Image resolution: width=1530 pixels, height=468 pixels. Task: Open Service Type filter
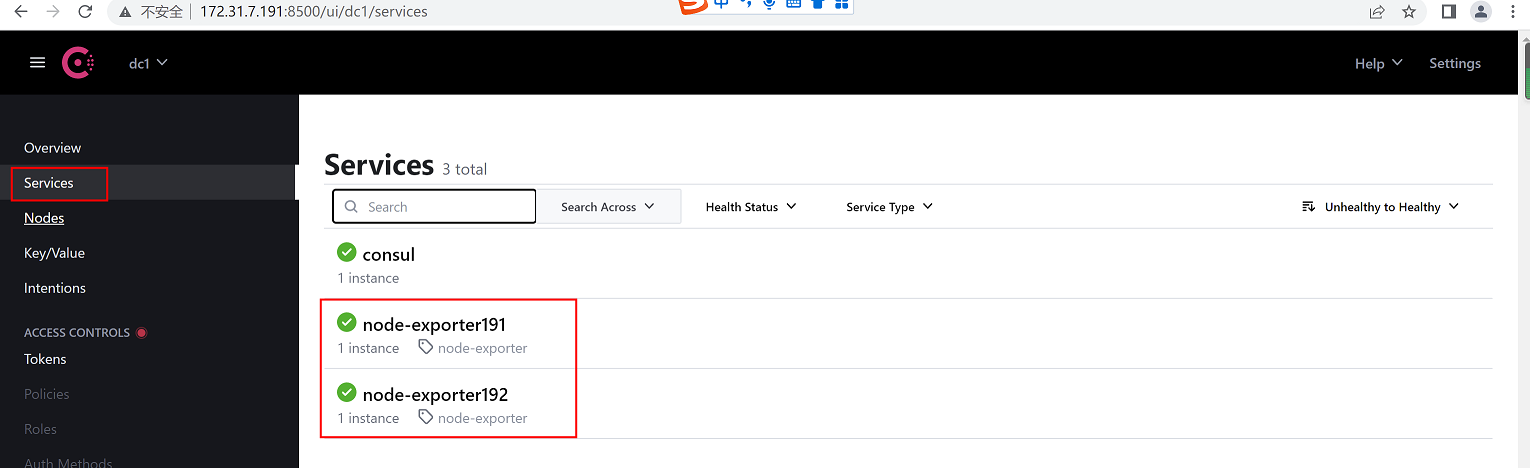(889, 207)
